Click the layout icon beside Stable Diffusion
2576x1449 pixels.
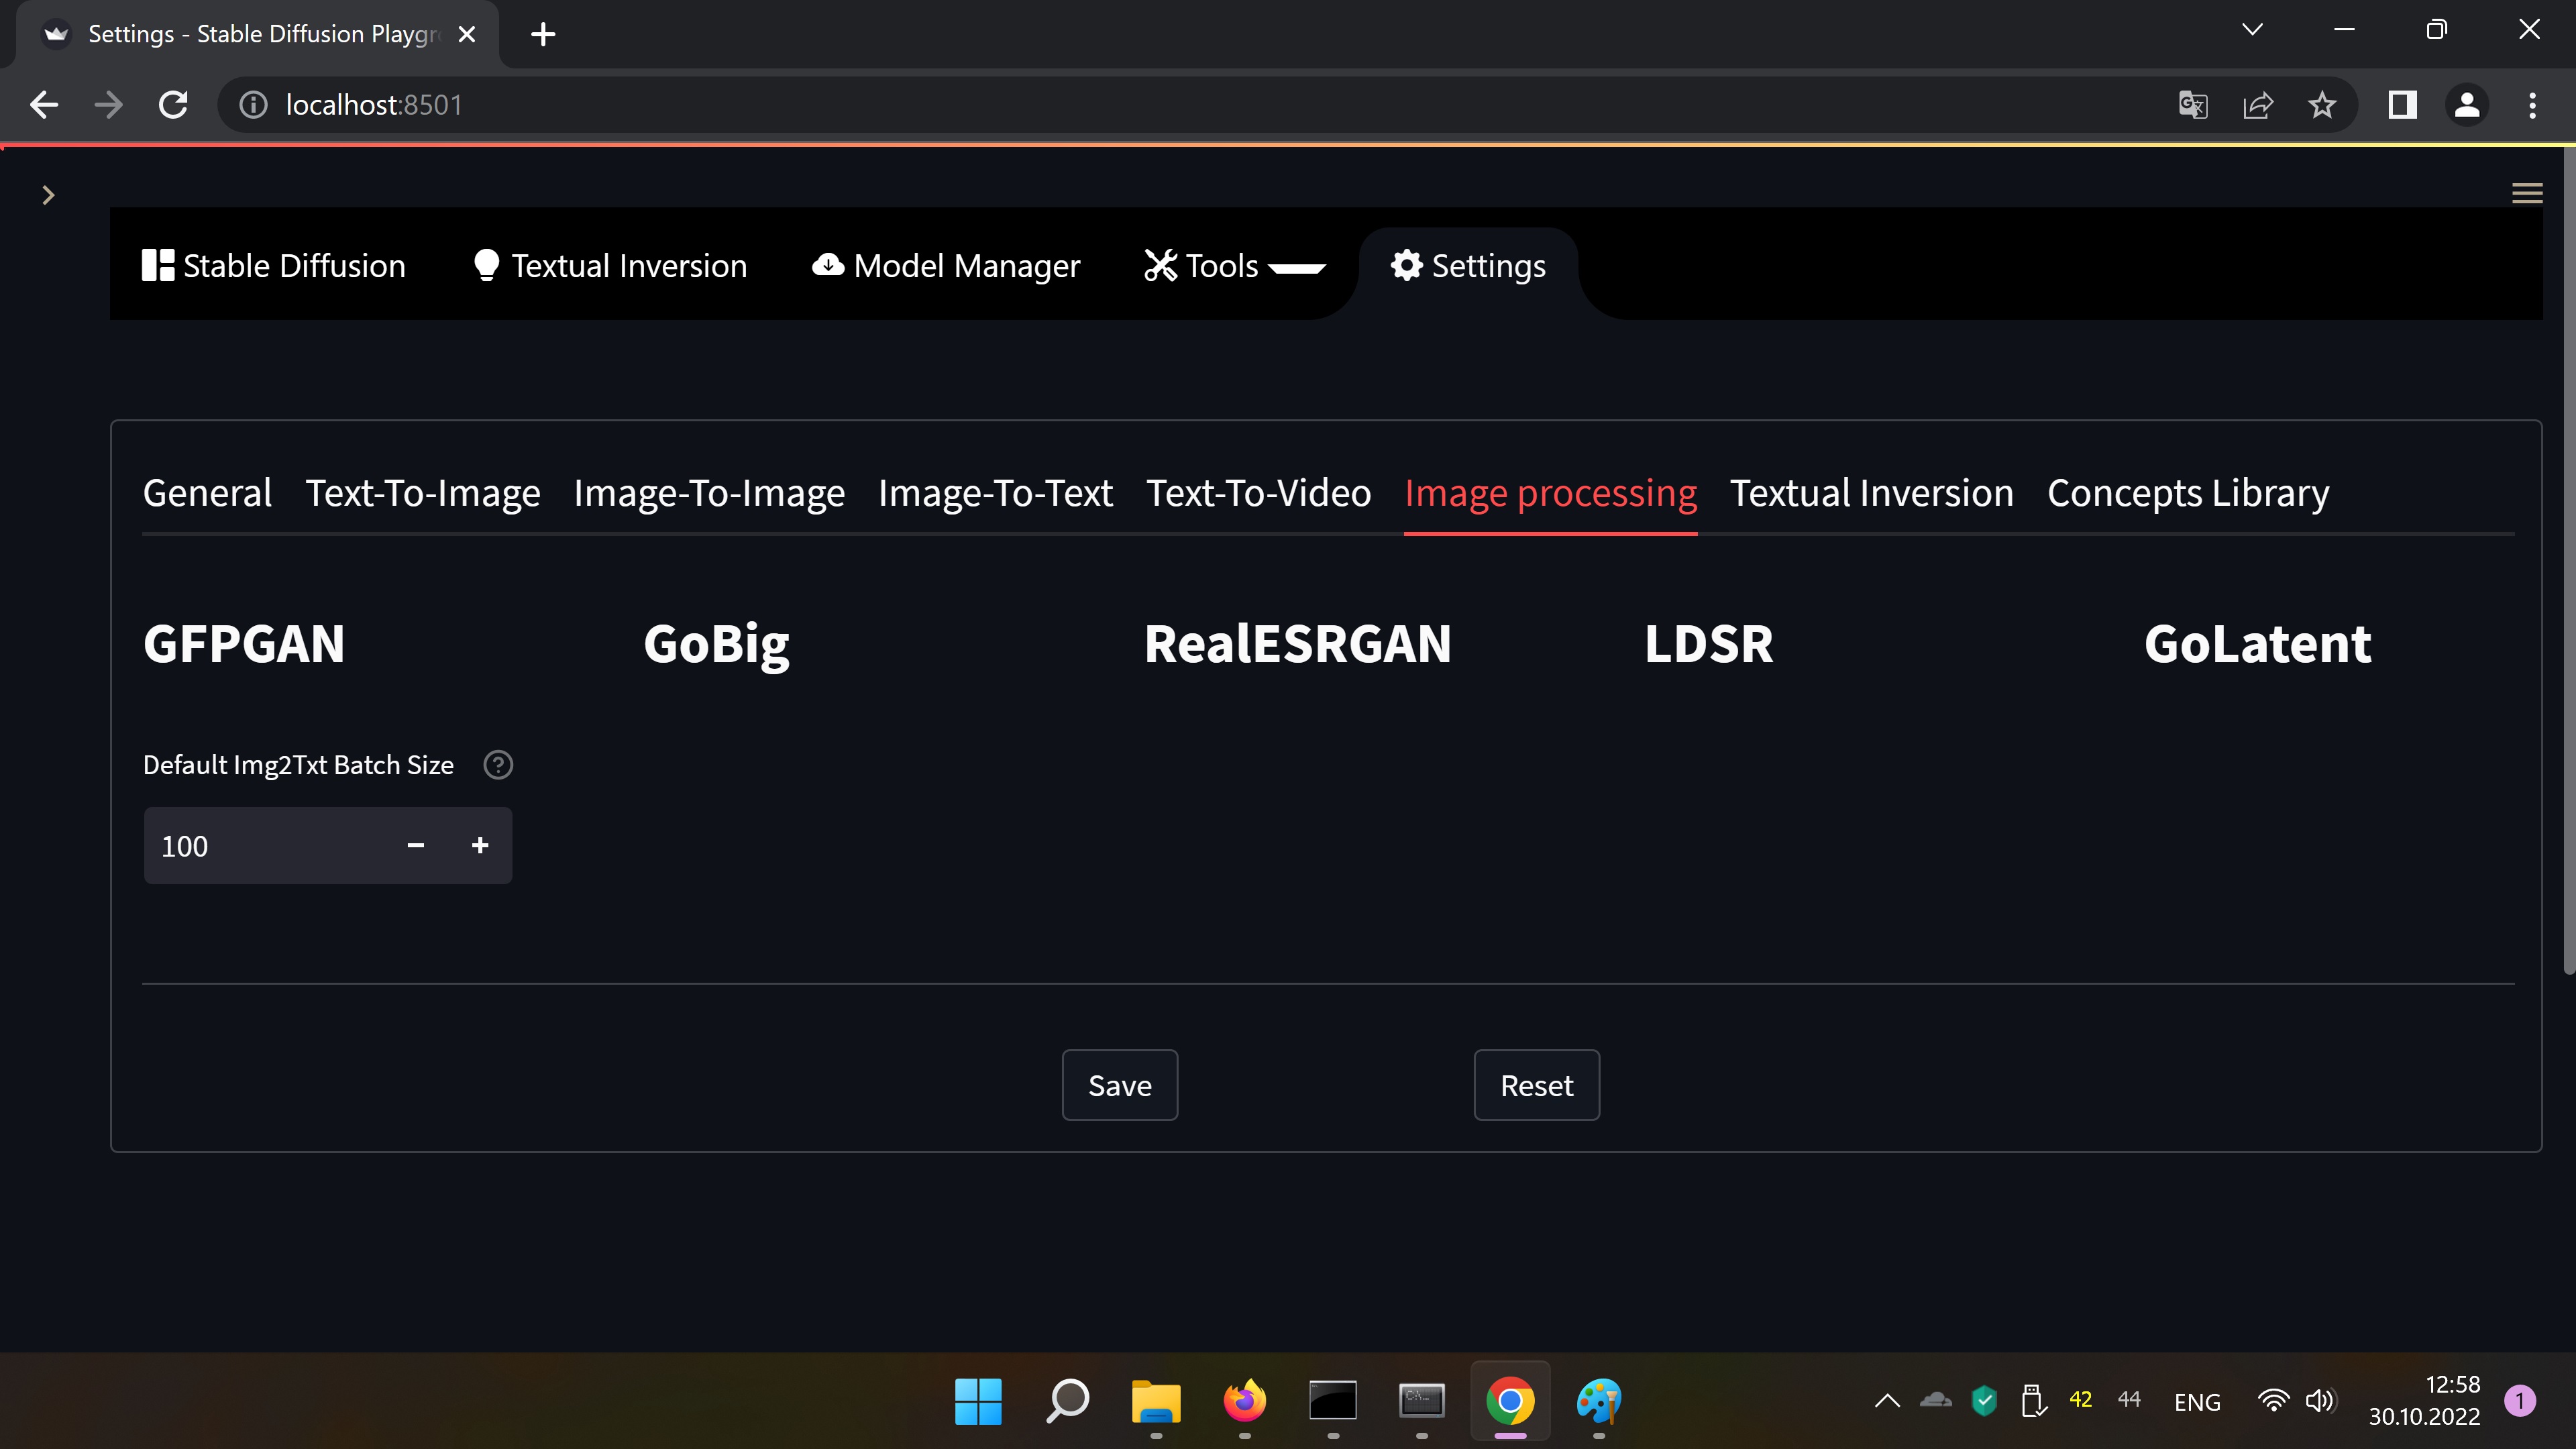pyautogui.click(x=158, y=265)
